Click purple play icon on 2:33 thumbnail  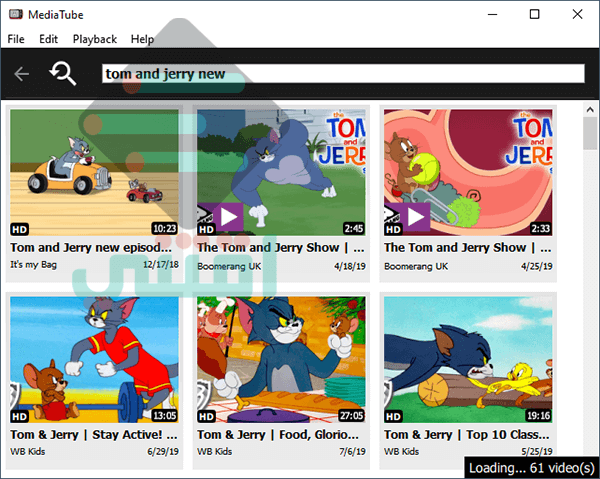pos(415,217)
